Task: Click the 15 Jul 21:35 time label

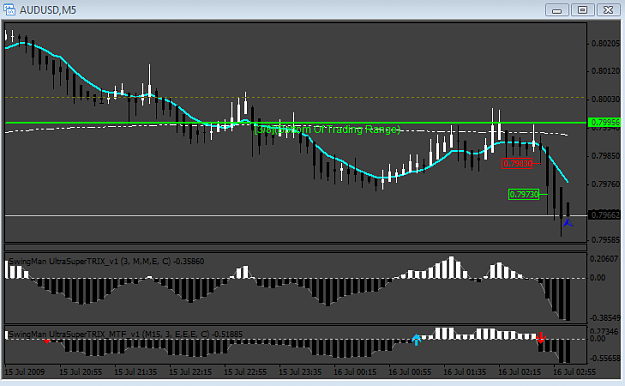Action: (136, 372)
